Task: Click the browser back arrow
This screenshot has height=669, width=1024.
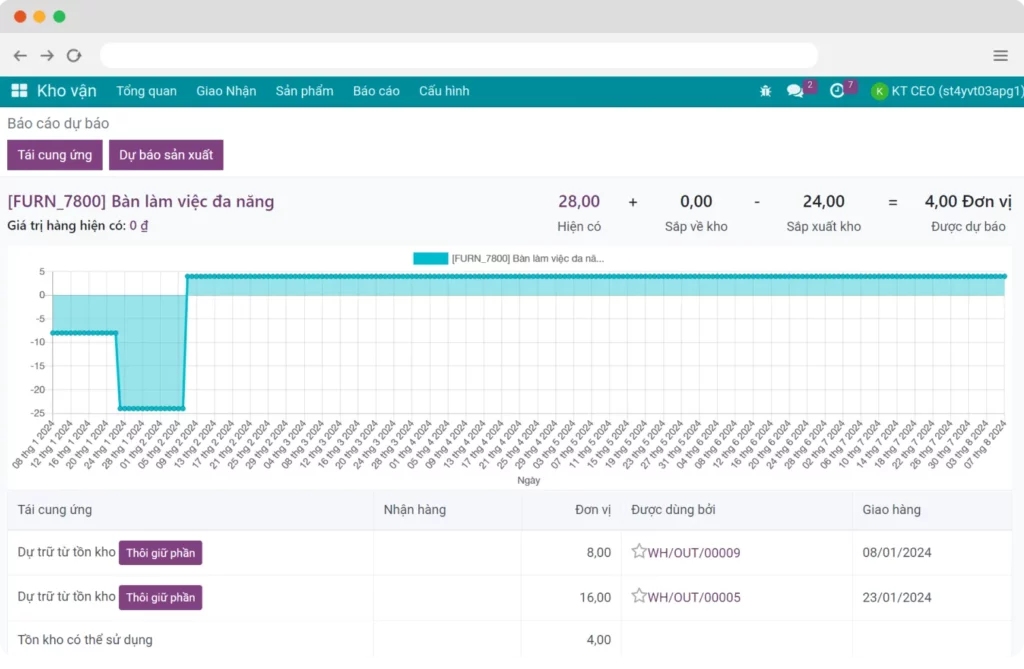Action: click(x=20, y=56)
